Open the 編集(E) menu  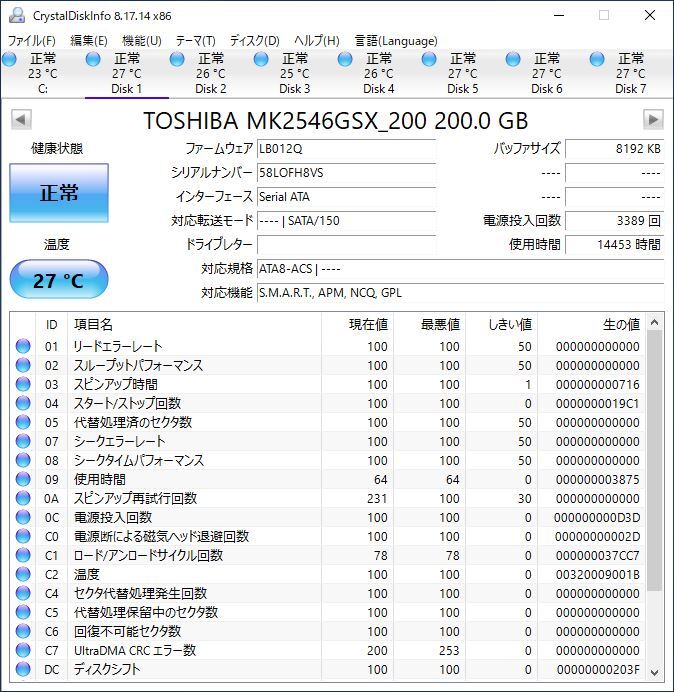89,41
